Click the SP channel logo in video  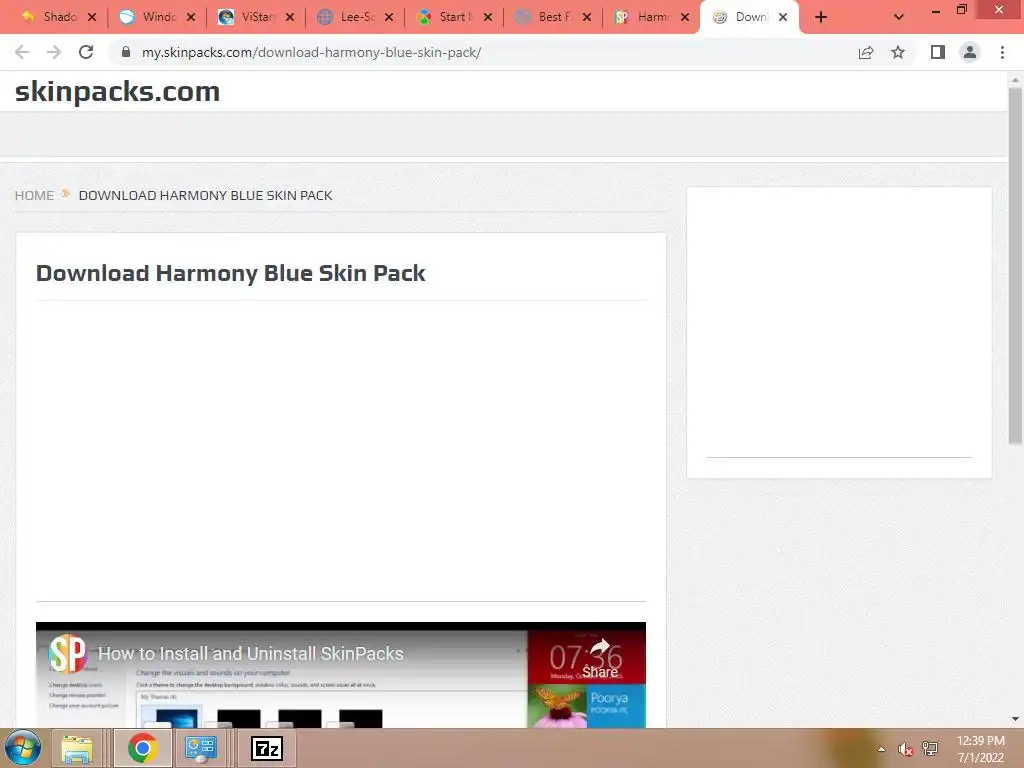pyautogui.click(x=67, y=653)
